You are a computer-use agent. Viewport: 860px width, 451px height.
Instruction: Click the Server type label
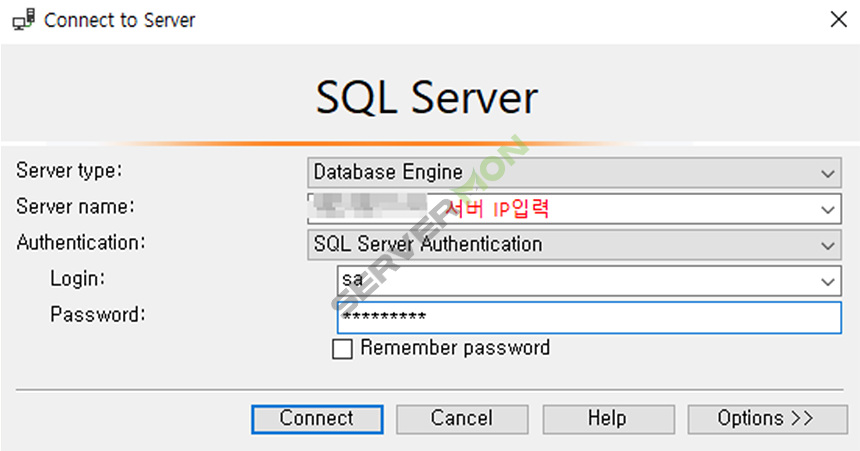(69, 171)
